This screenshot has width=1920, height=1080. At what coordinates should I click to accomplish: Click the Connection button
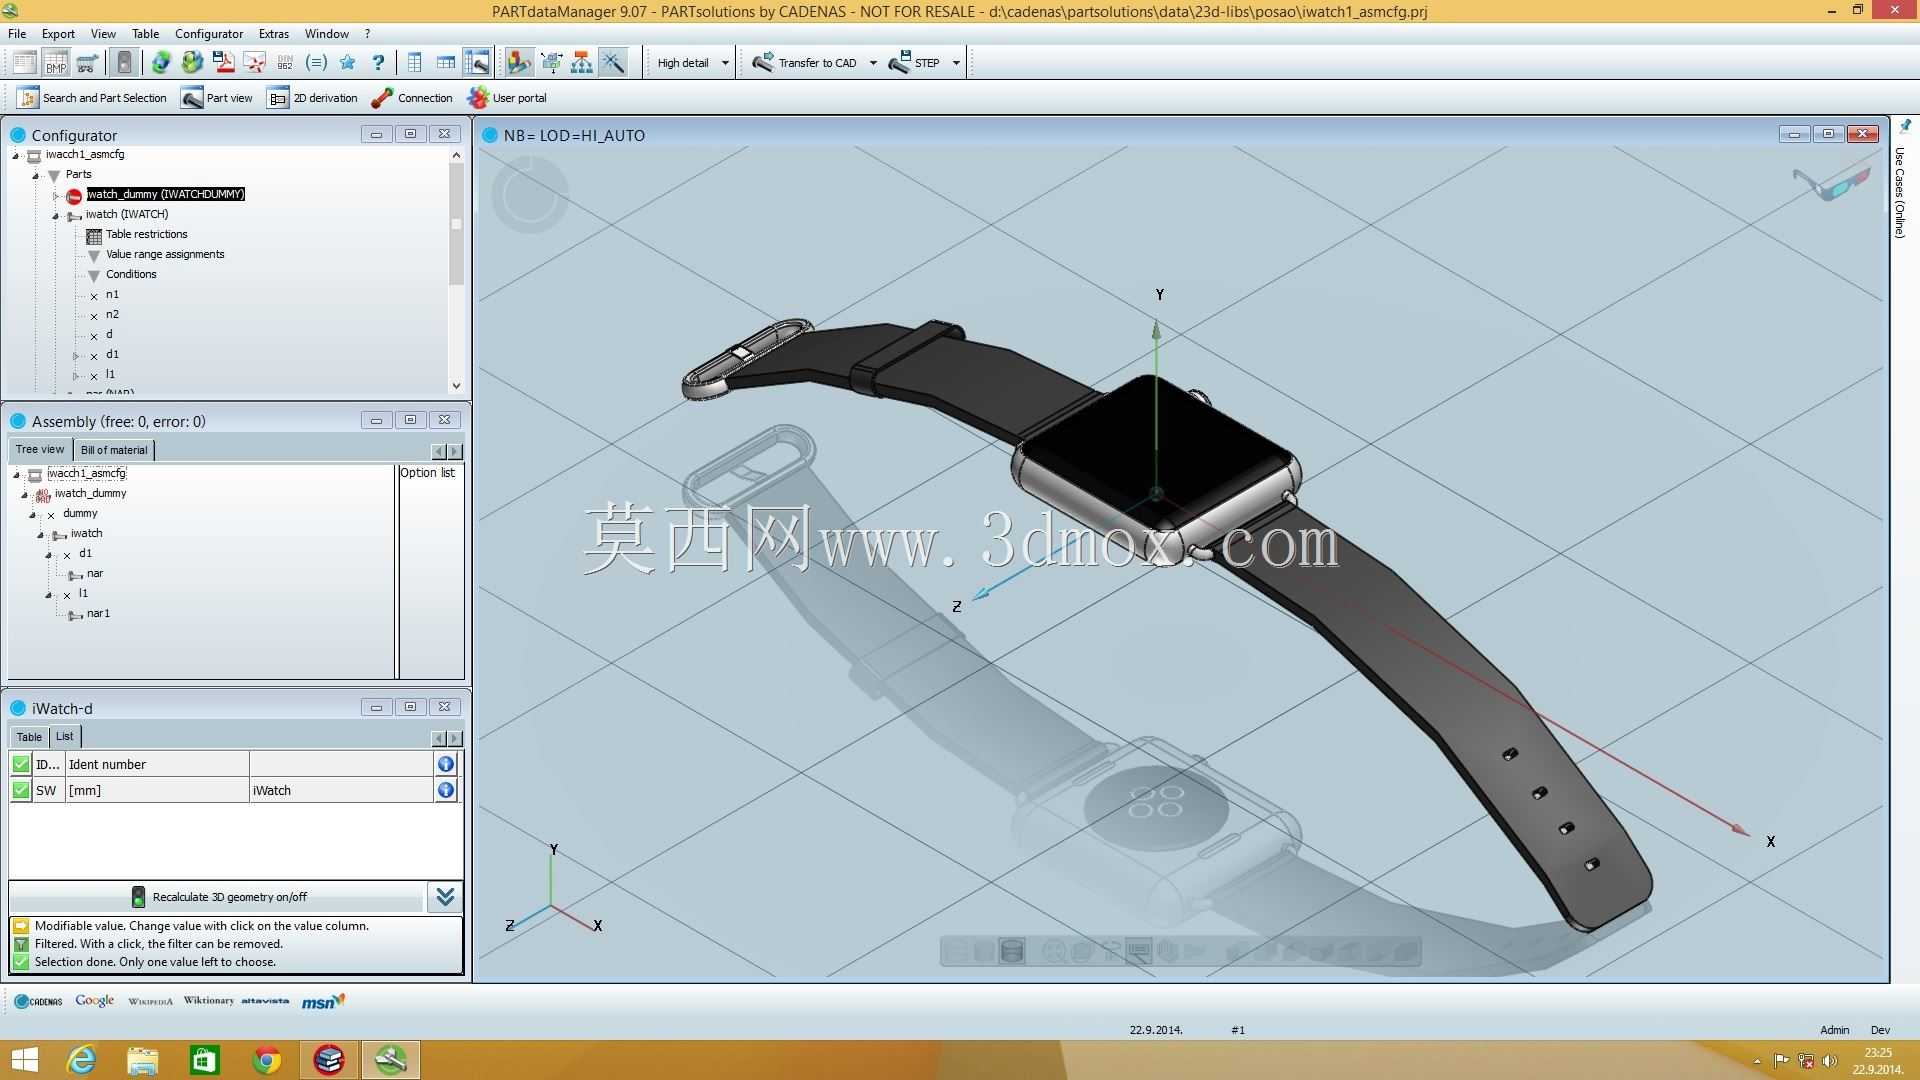tap(412, 98)
